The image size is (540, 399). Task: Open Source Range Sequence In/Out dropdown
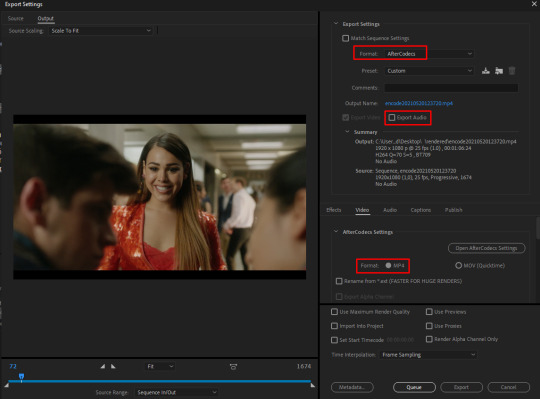pyautogui.click(x=176, y=392)
